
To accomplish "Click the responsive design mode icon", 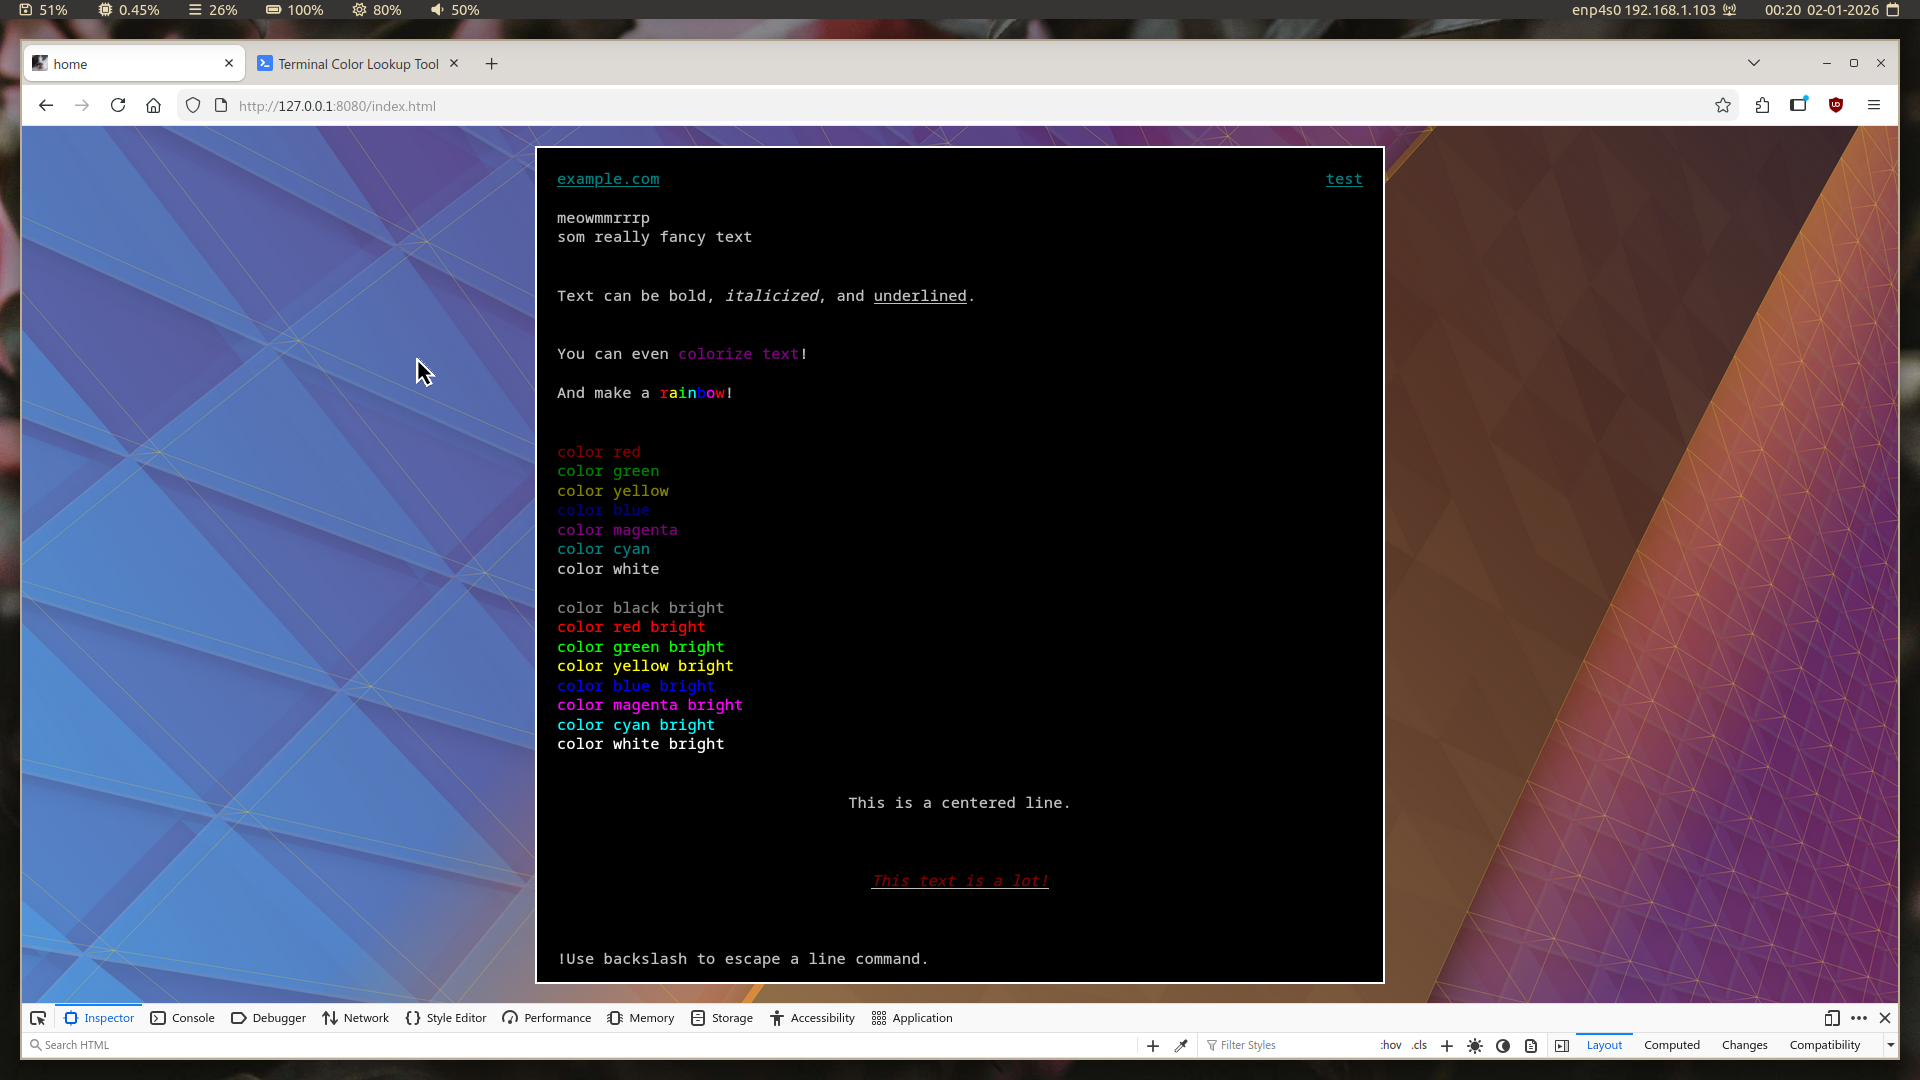I will pyautogui.click(x=1832, y=1018).
